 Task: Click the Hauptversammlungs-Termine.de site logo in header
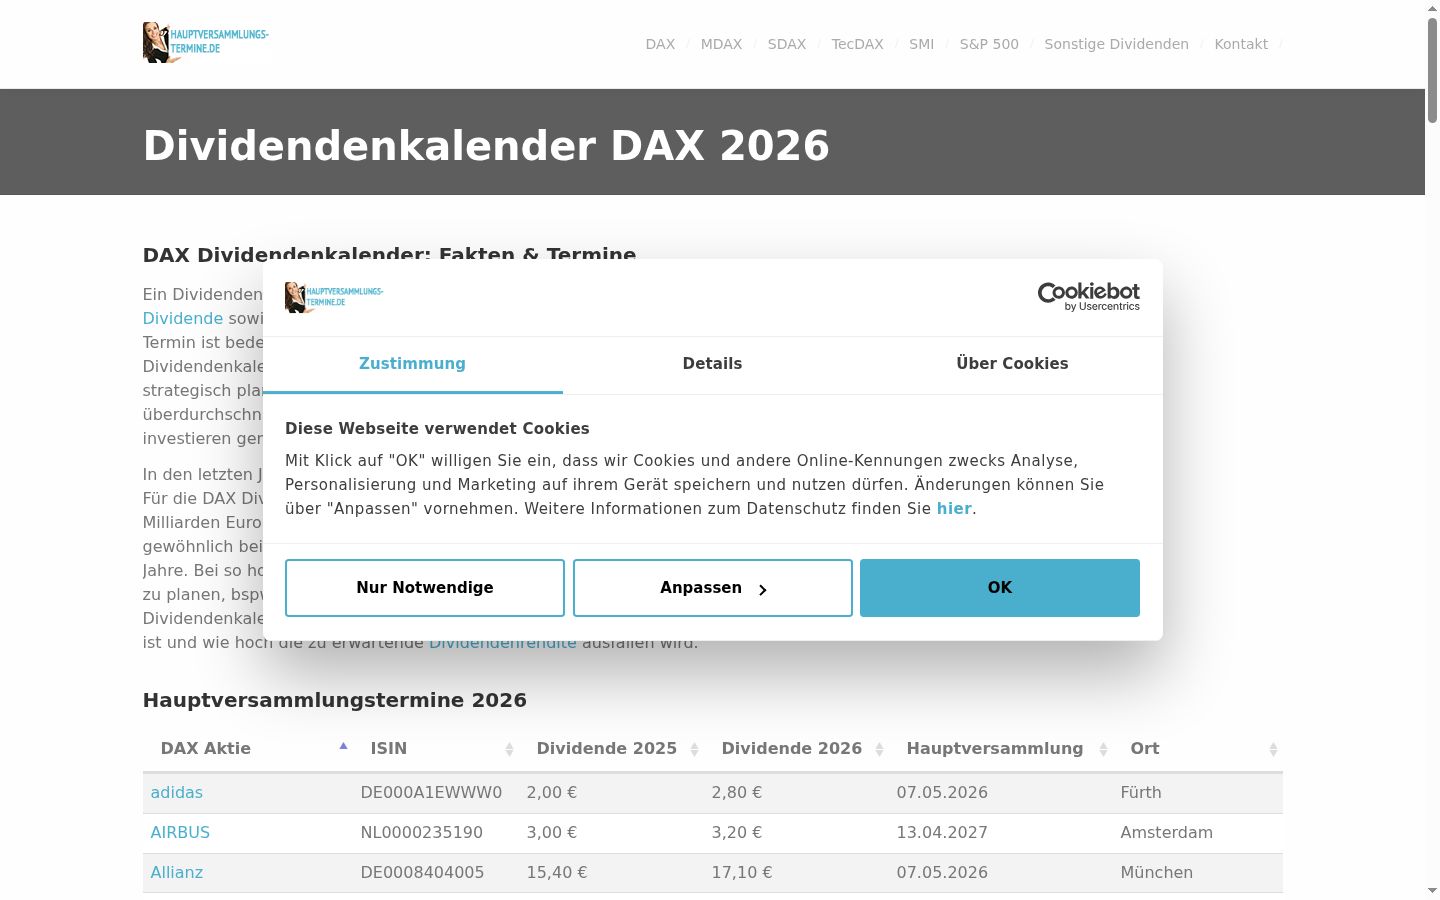click(206, 43)
